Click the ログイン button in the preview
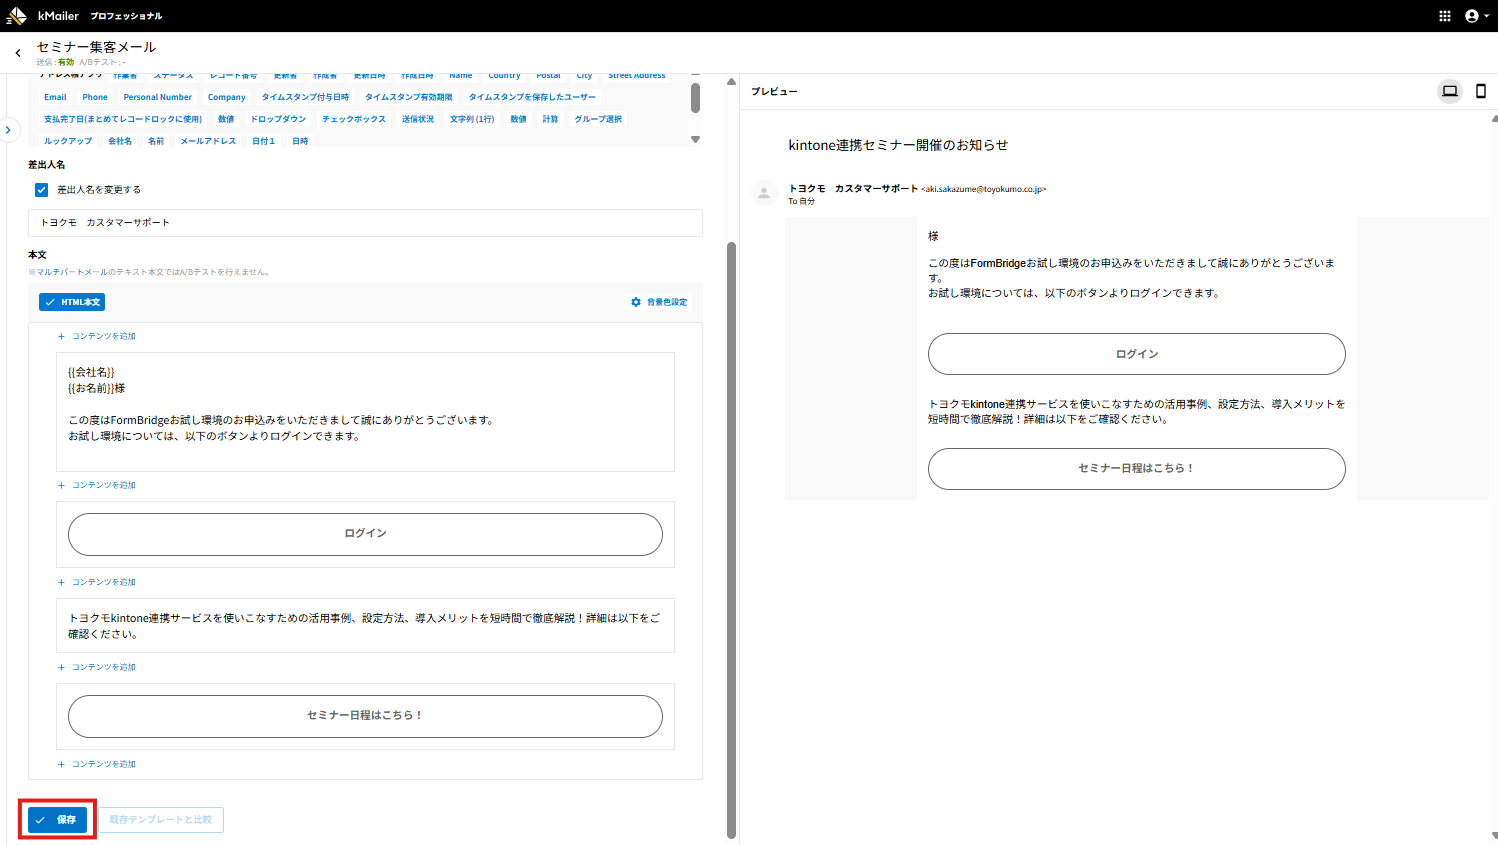1498x845 pixels. pyautogui.click(x=1136, y=354)
